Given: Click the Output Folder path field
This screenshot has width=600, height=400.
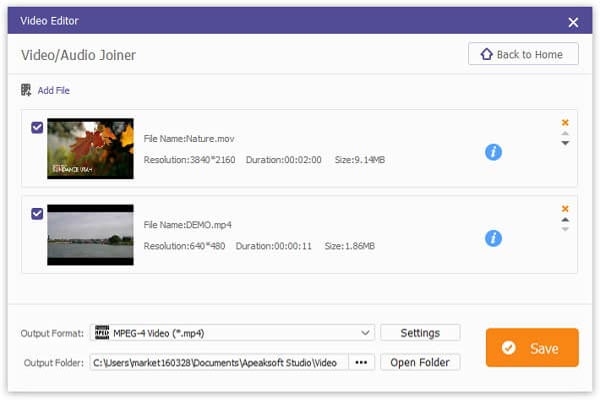Looking at the screenshot, I should (x=219, y=362).
